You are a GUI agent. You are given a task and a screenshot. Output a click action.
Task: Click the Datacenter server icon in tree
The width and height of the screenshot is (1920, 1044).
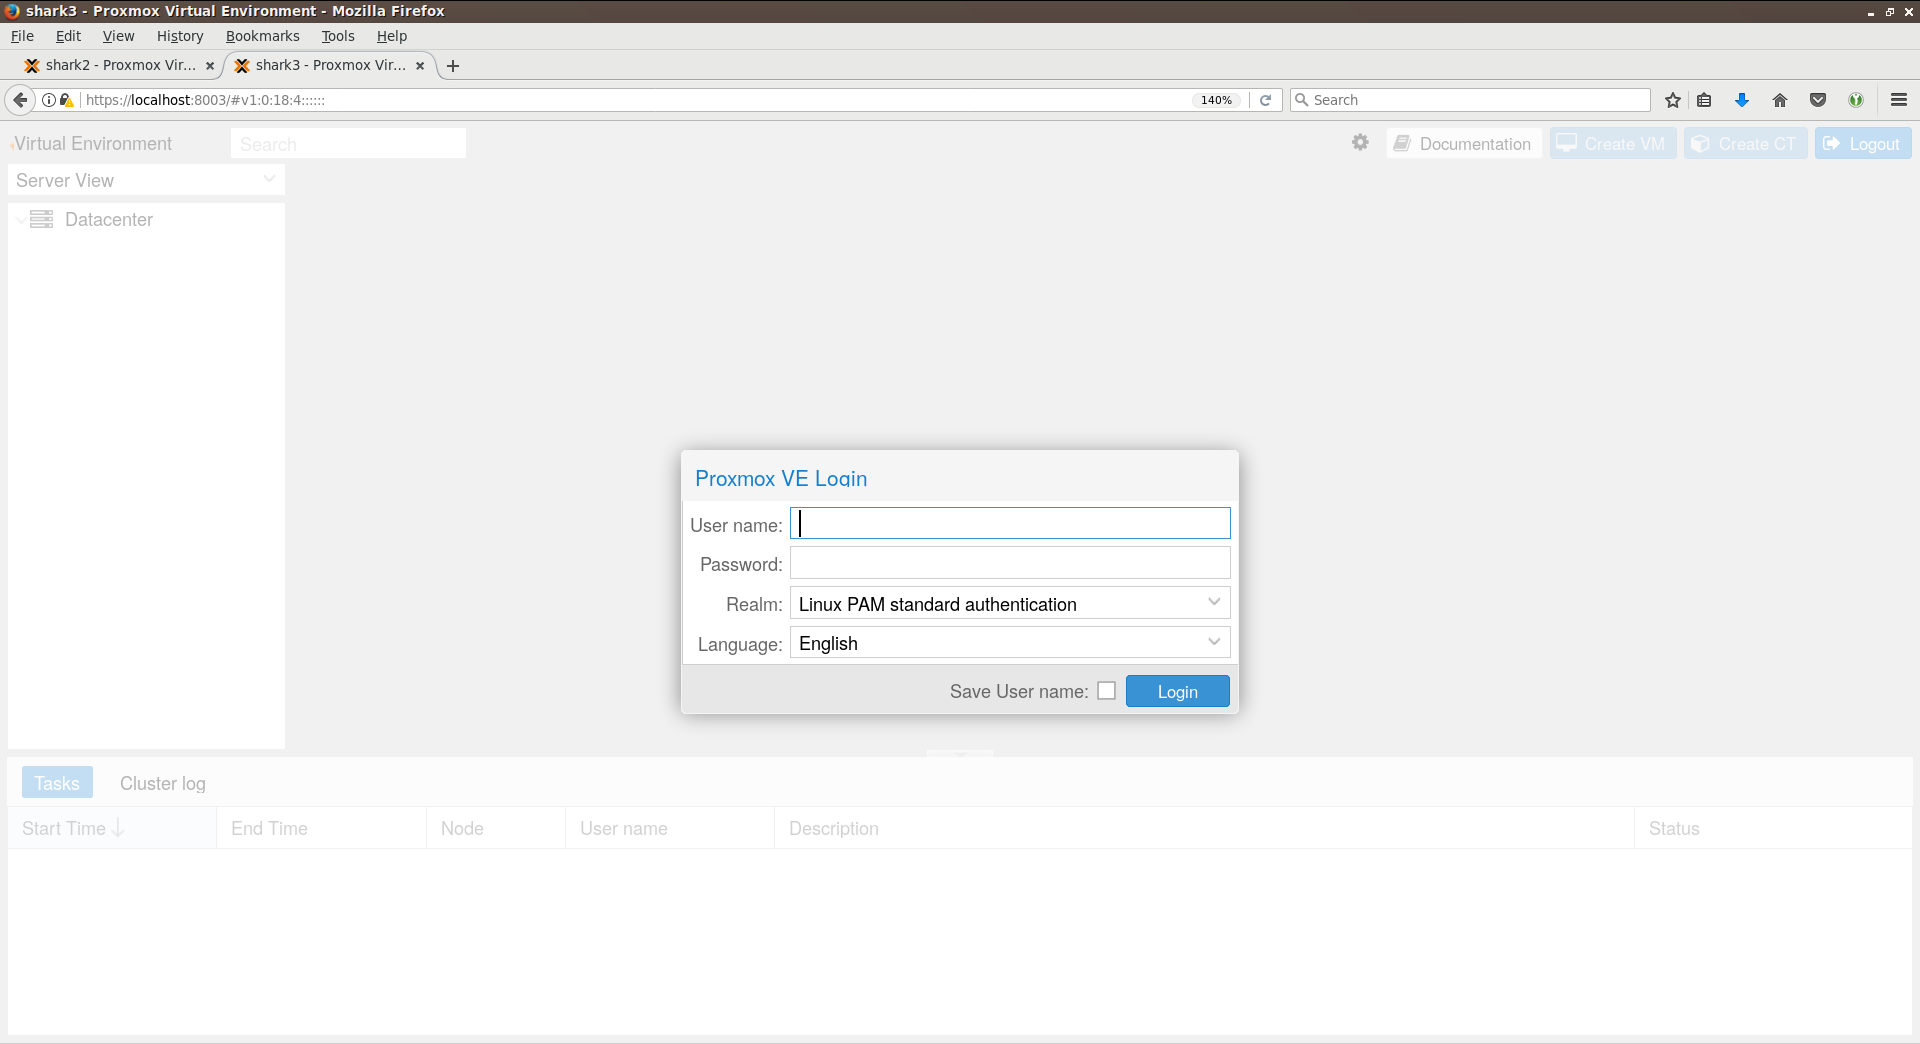coord(41,219)
